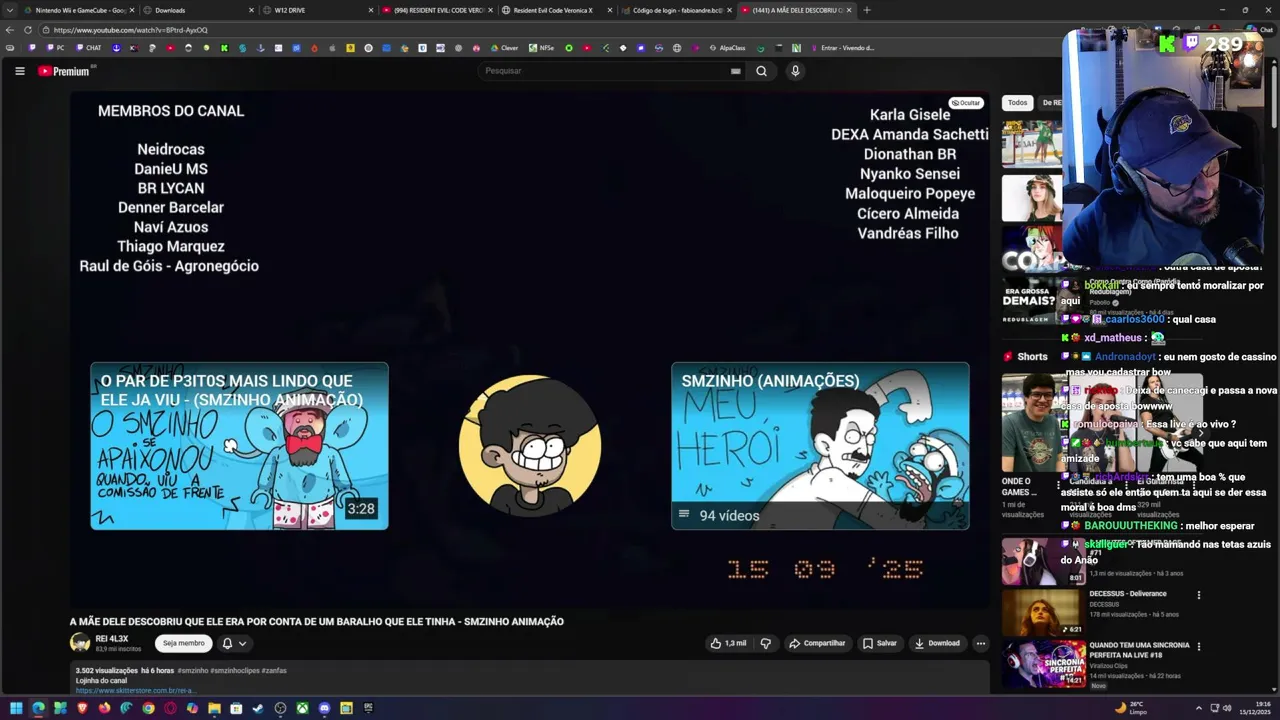Download the video via Download button
Screen dimensions: 1280x720
[x=937, y=643]
